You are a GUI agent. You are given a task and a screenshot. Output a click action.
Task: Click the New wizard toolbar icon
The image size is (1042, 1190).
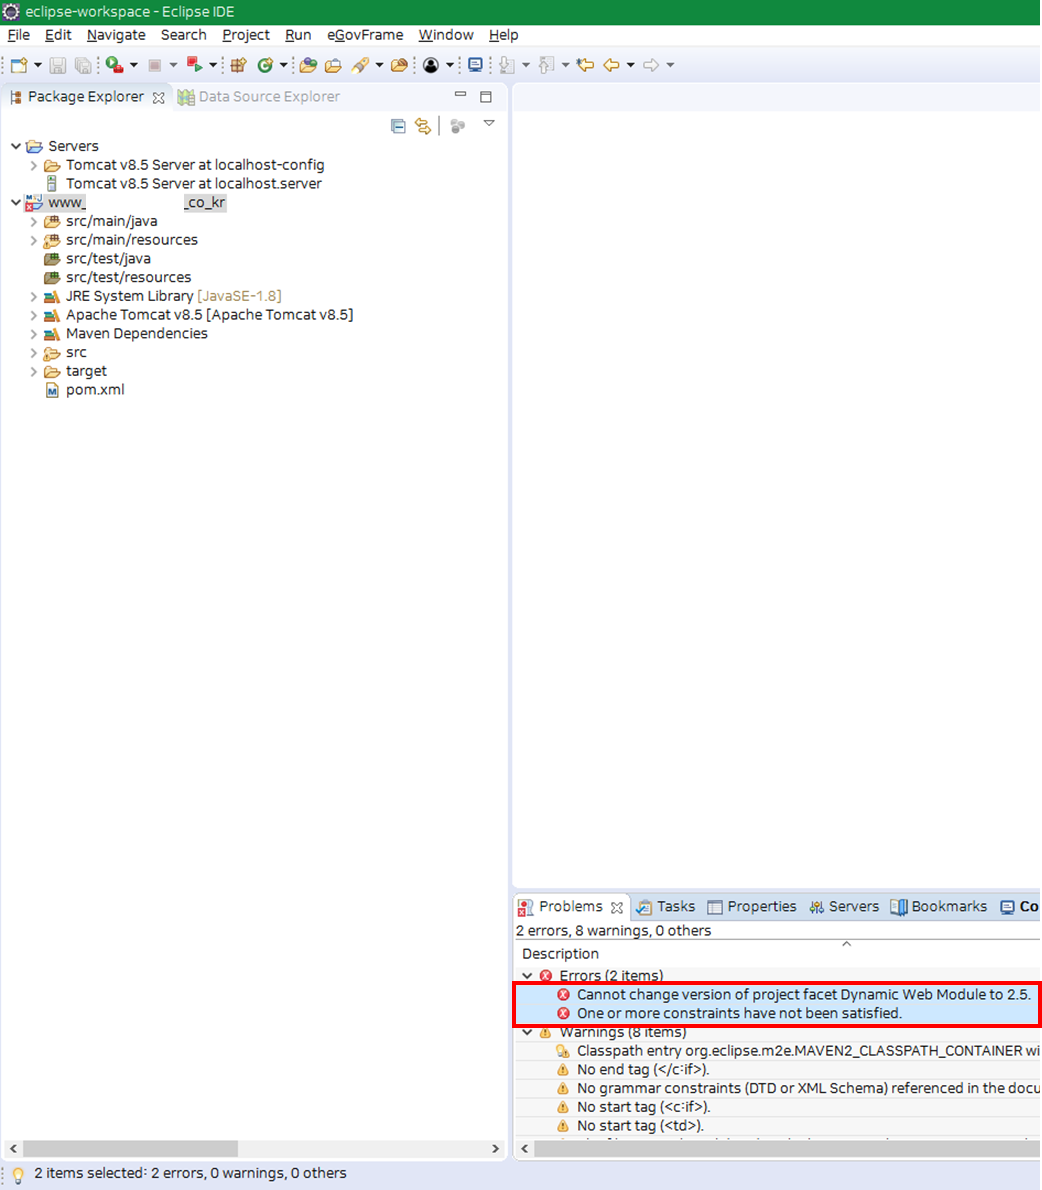19,65
